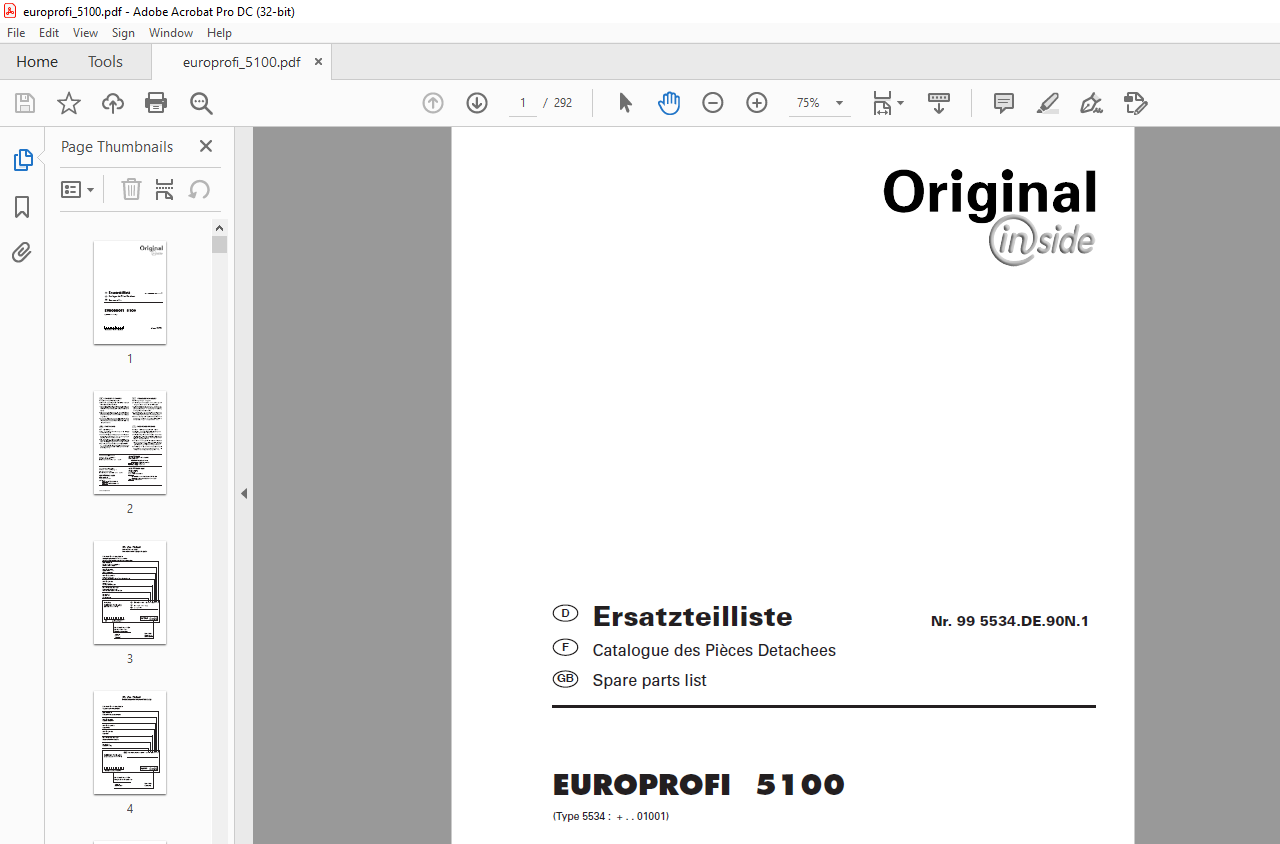Screen dimensions: 1280x844
Task: Click the delete pages trash icon
Action: tap(131, 189)
